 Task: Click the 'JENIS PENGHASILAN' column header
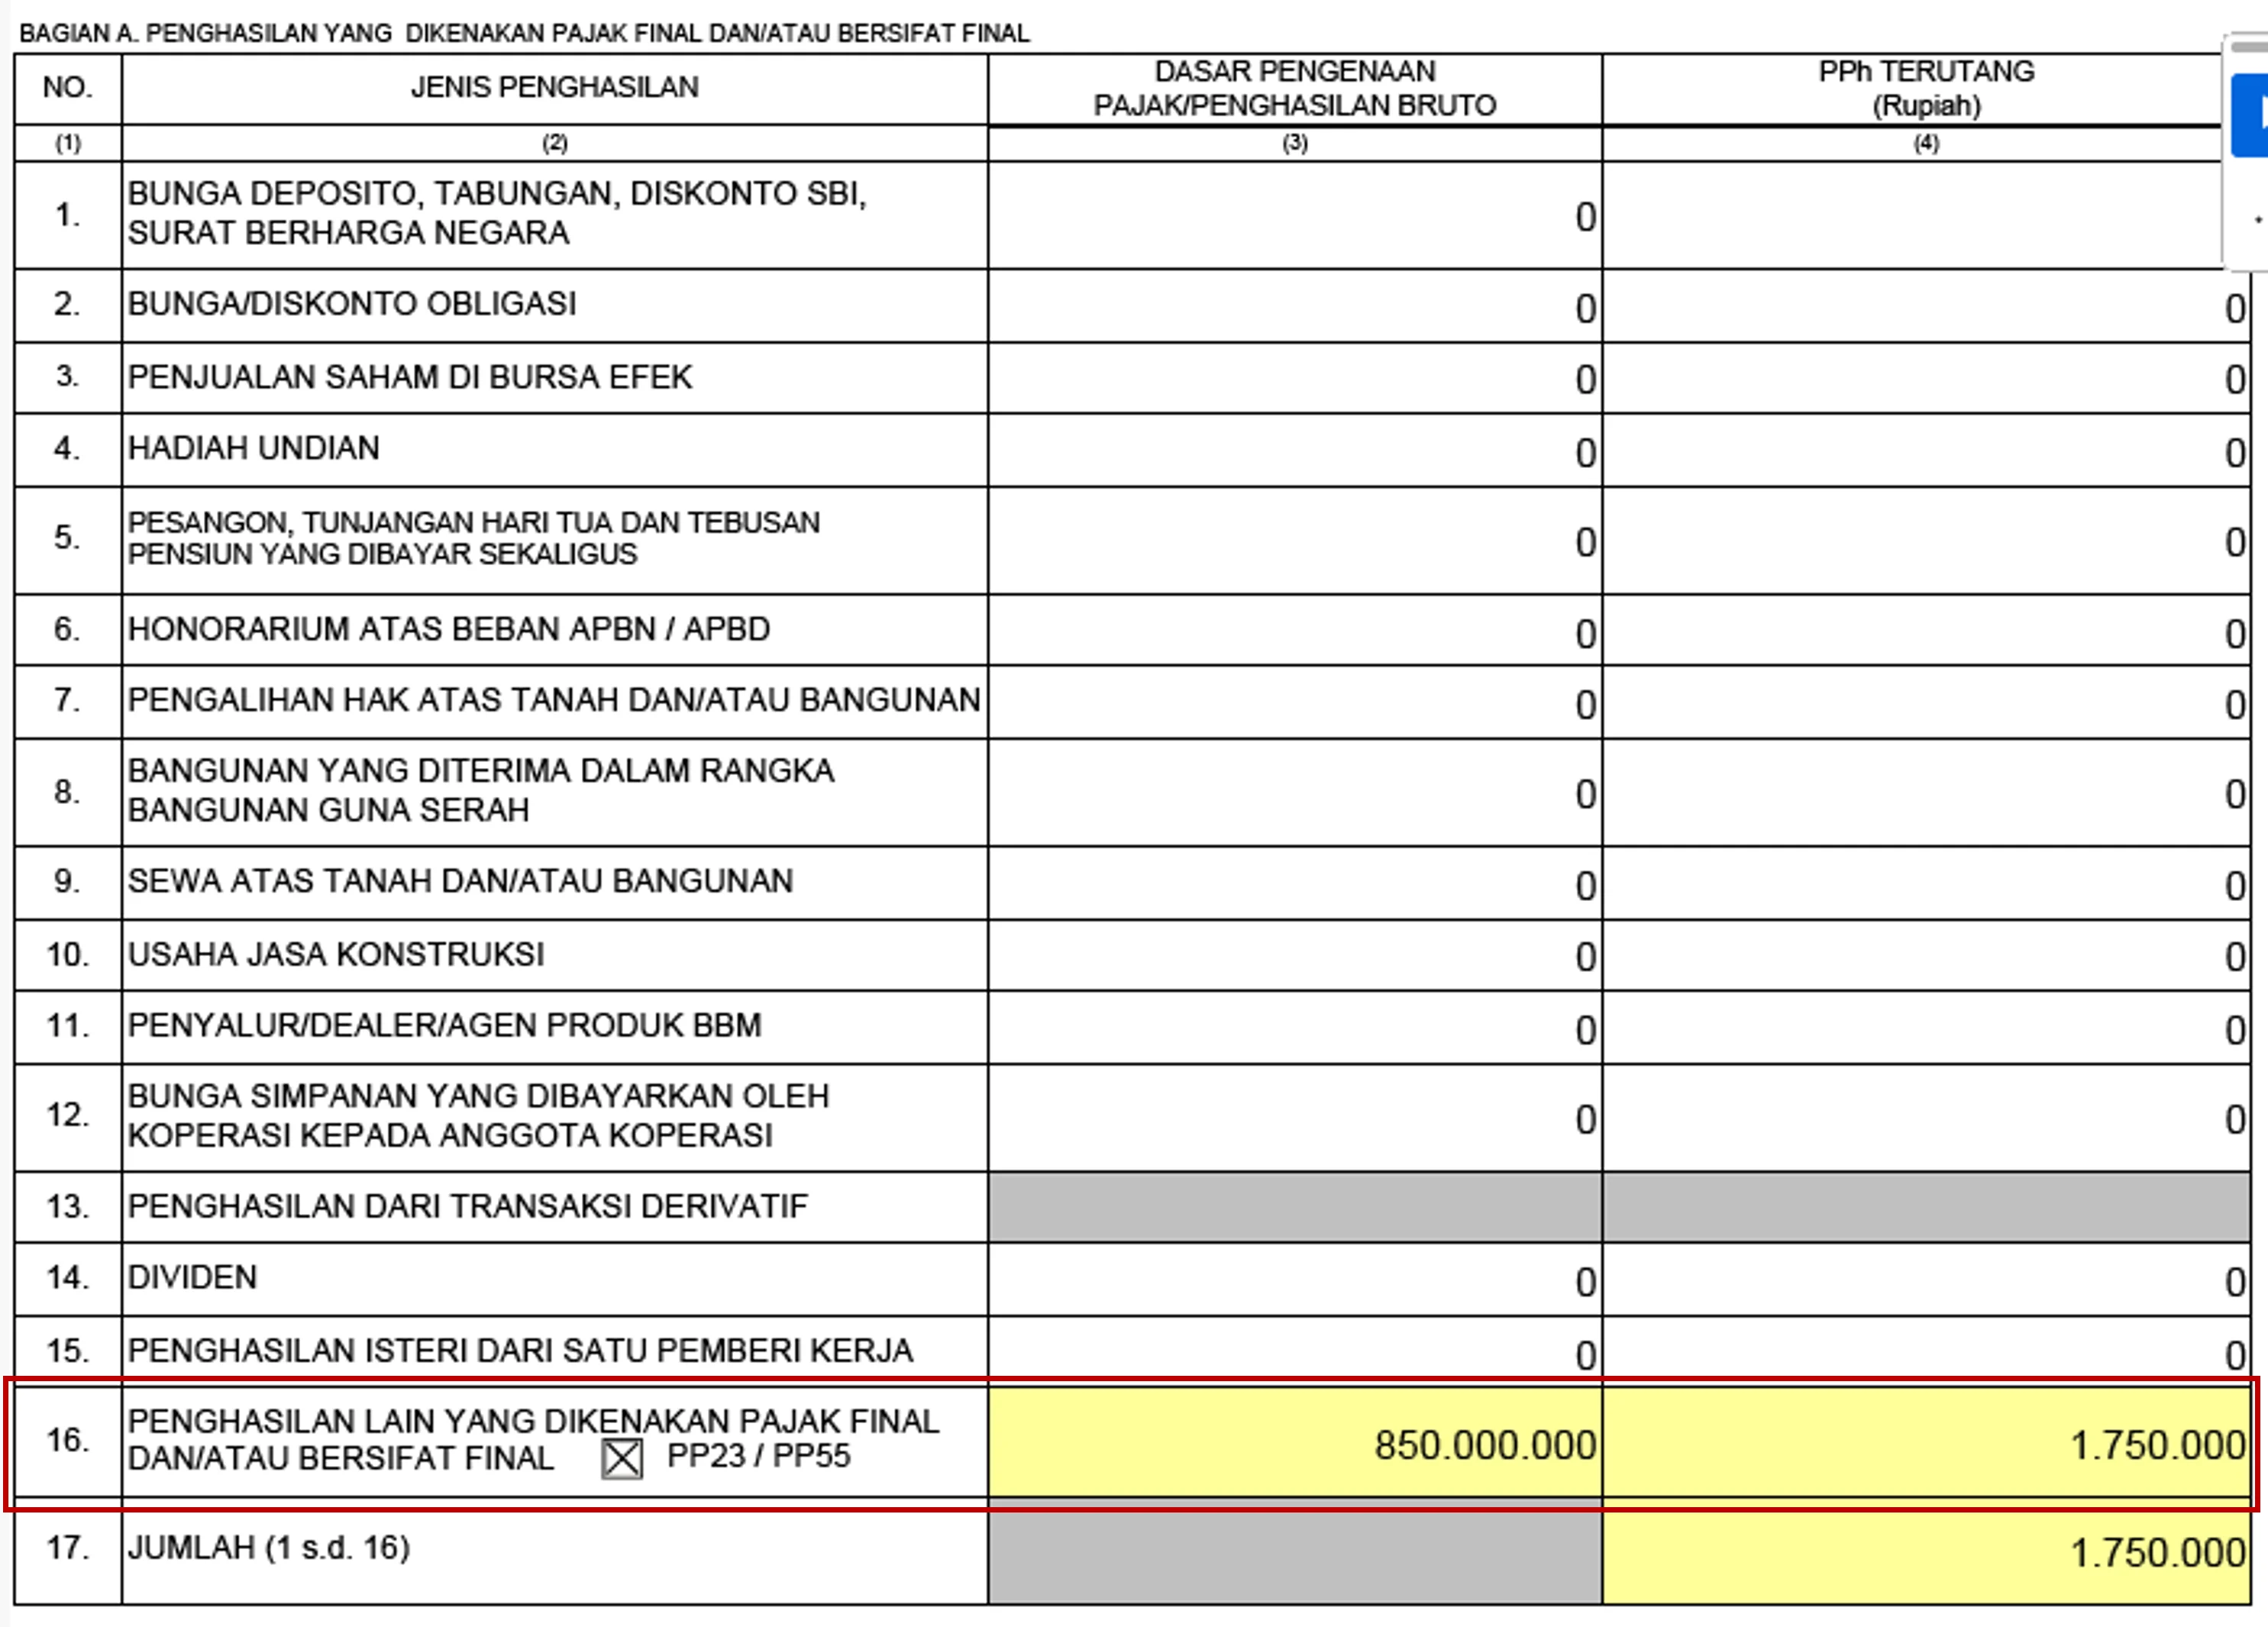[555, 88]
